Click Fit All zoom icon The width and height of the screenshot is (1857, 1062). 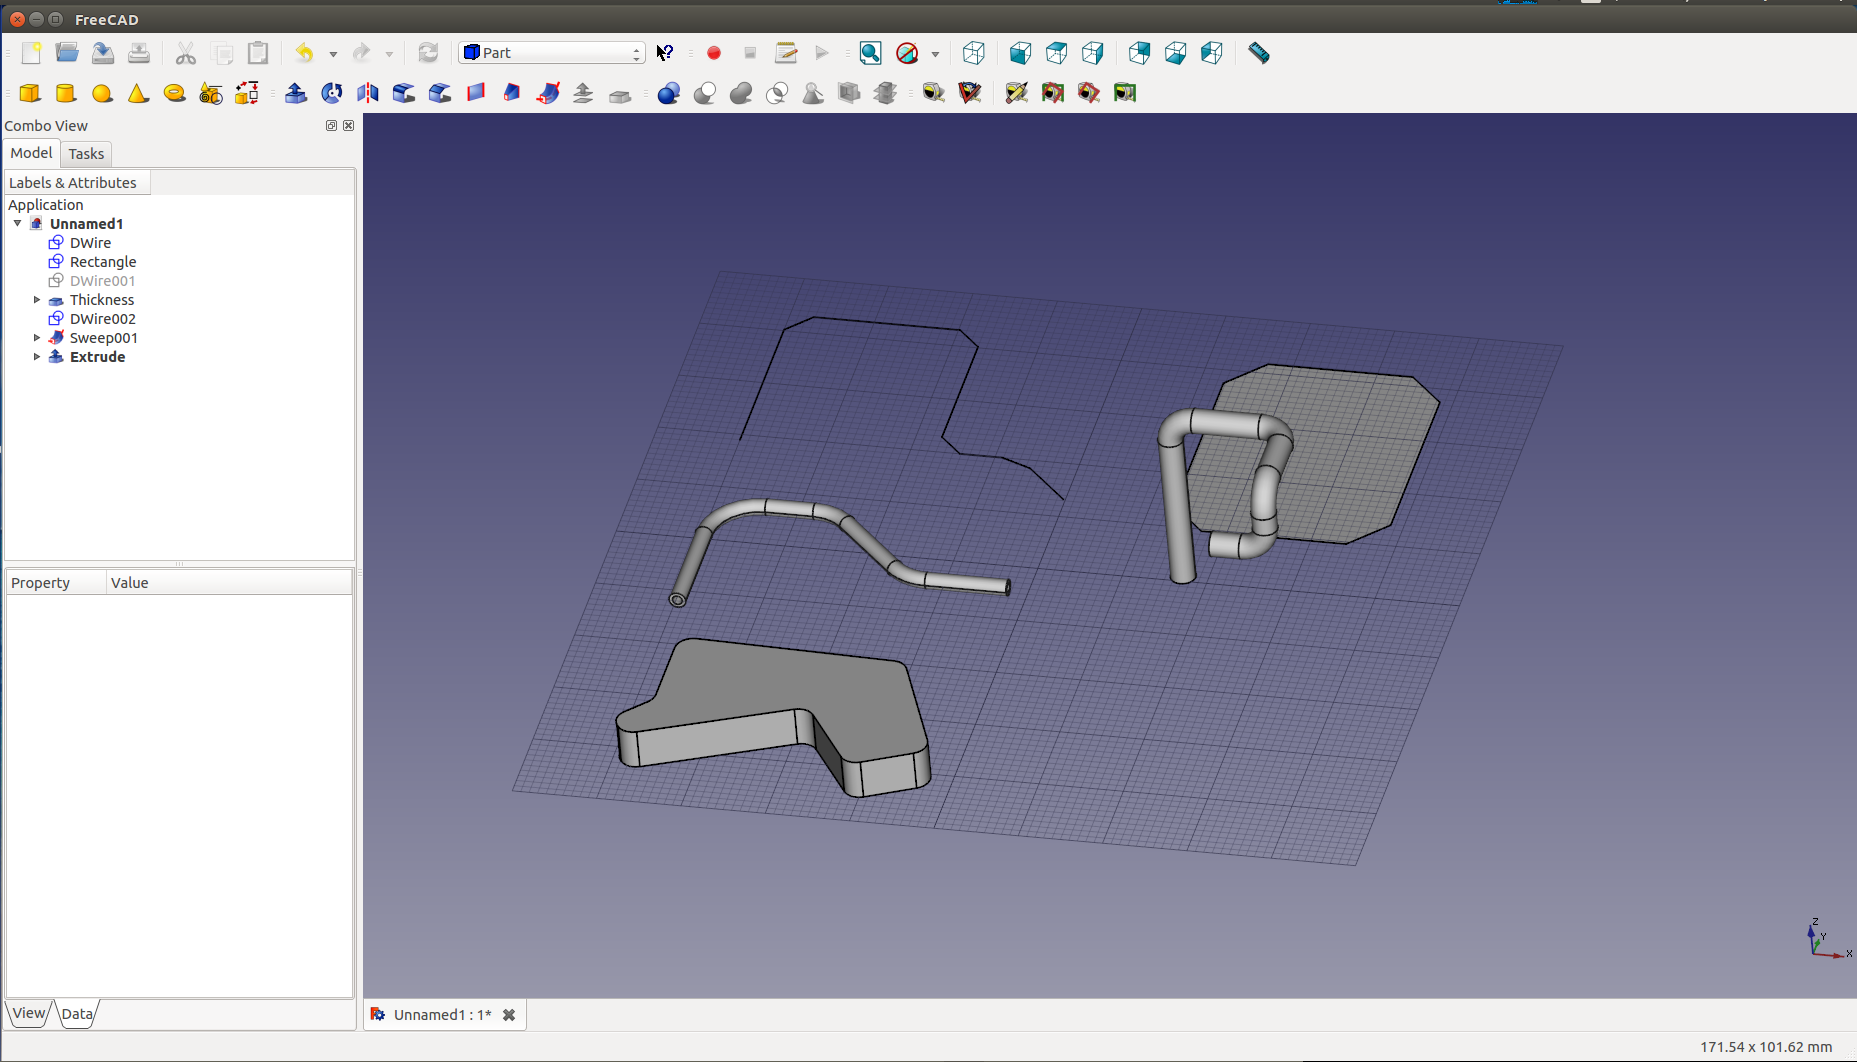tap(870, 53)
